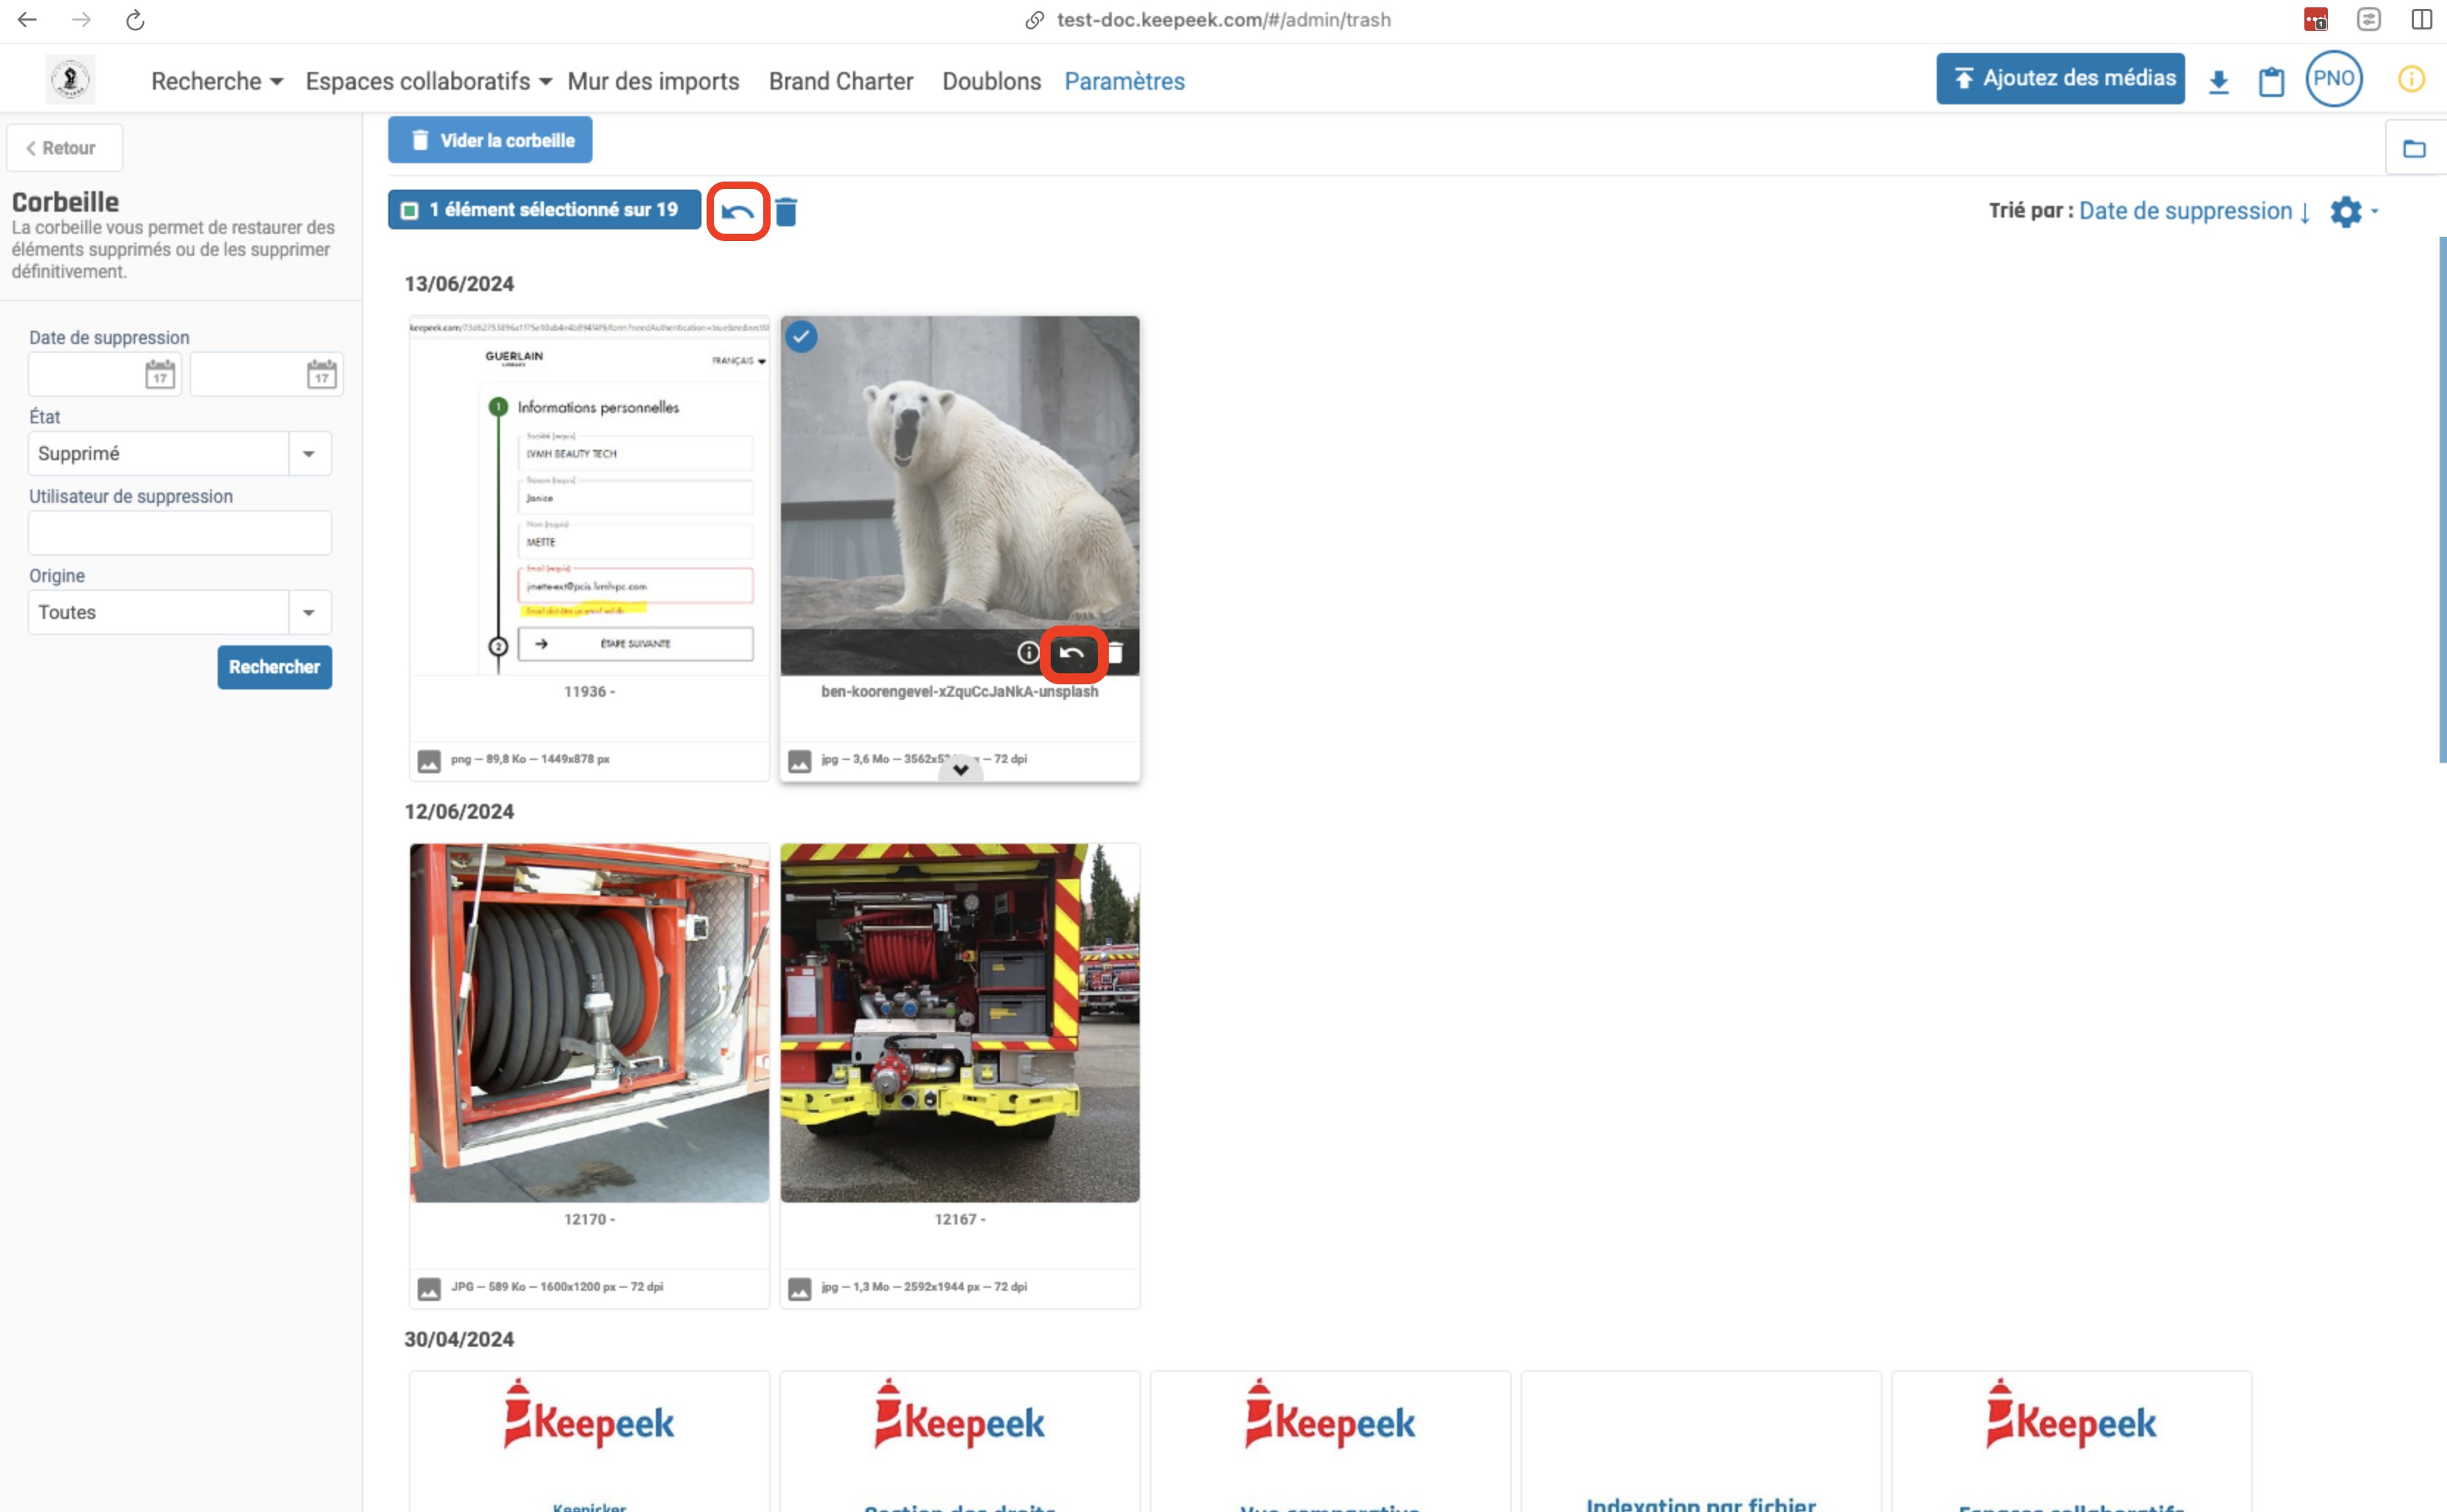Open browser sidebar split view icon
2447x1512 pixels.
click(2421, 19)
